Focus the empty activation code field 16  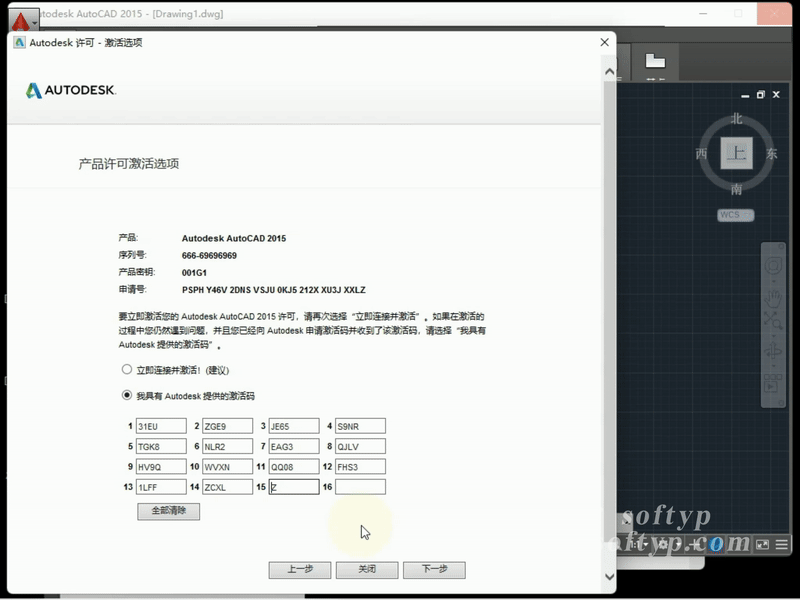pos(360,487)
